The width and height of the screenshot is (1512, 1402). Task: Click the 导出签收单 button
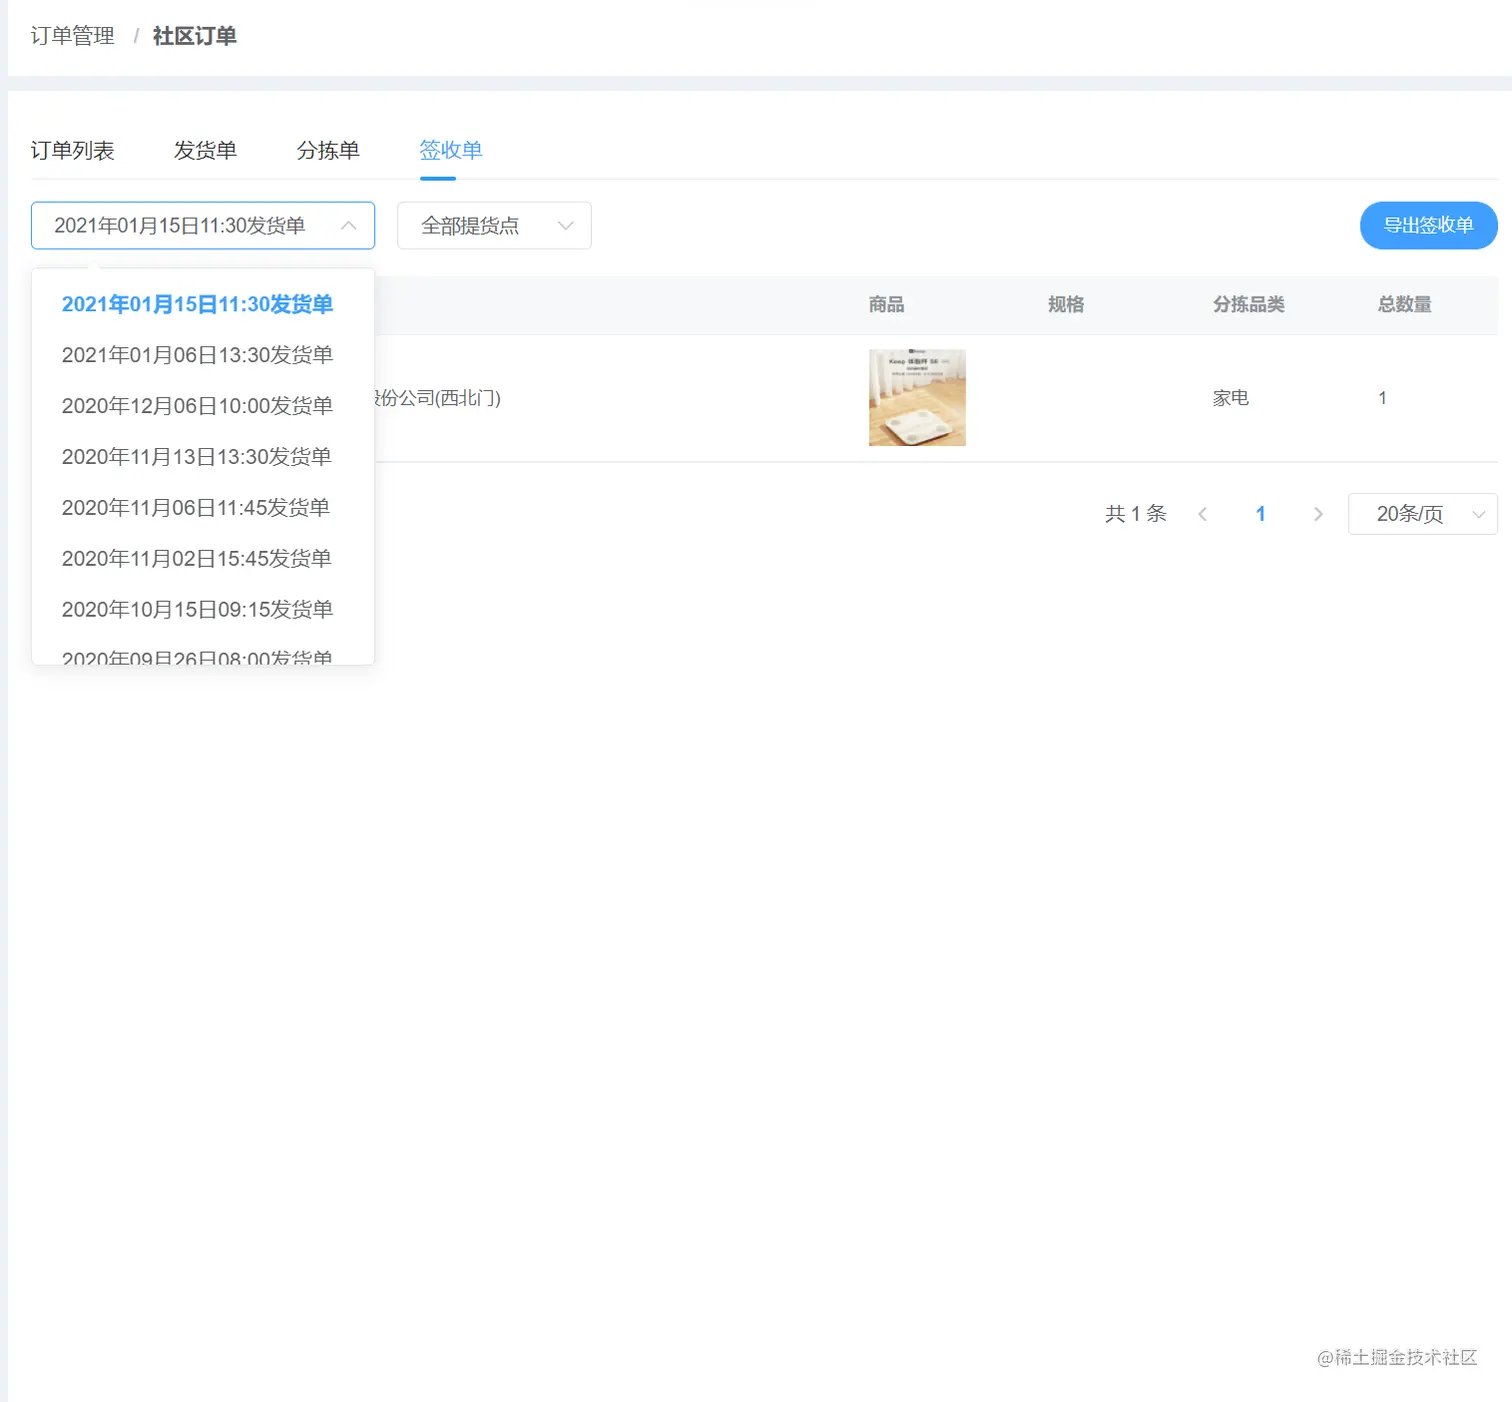[x=1428, y=226]
